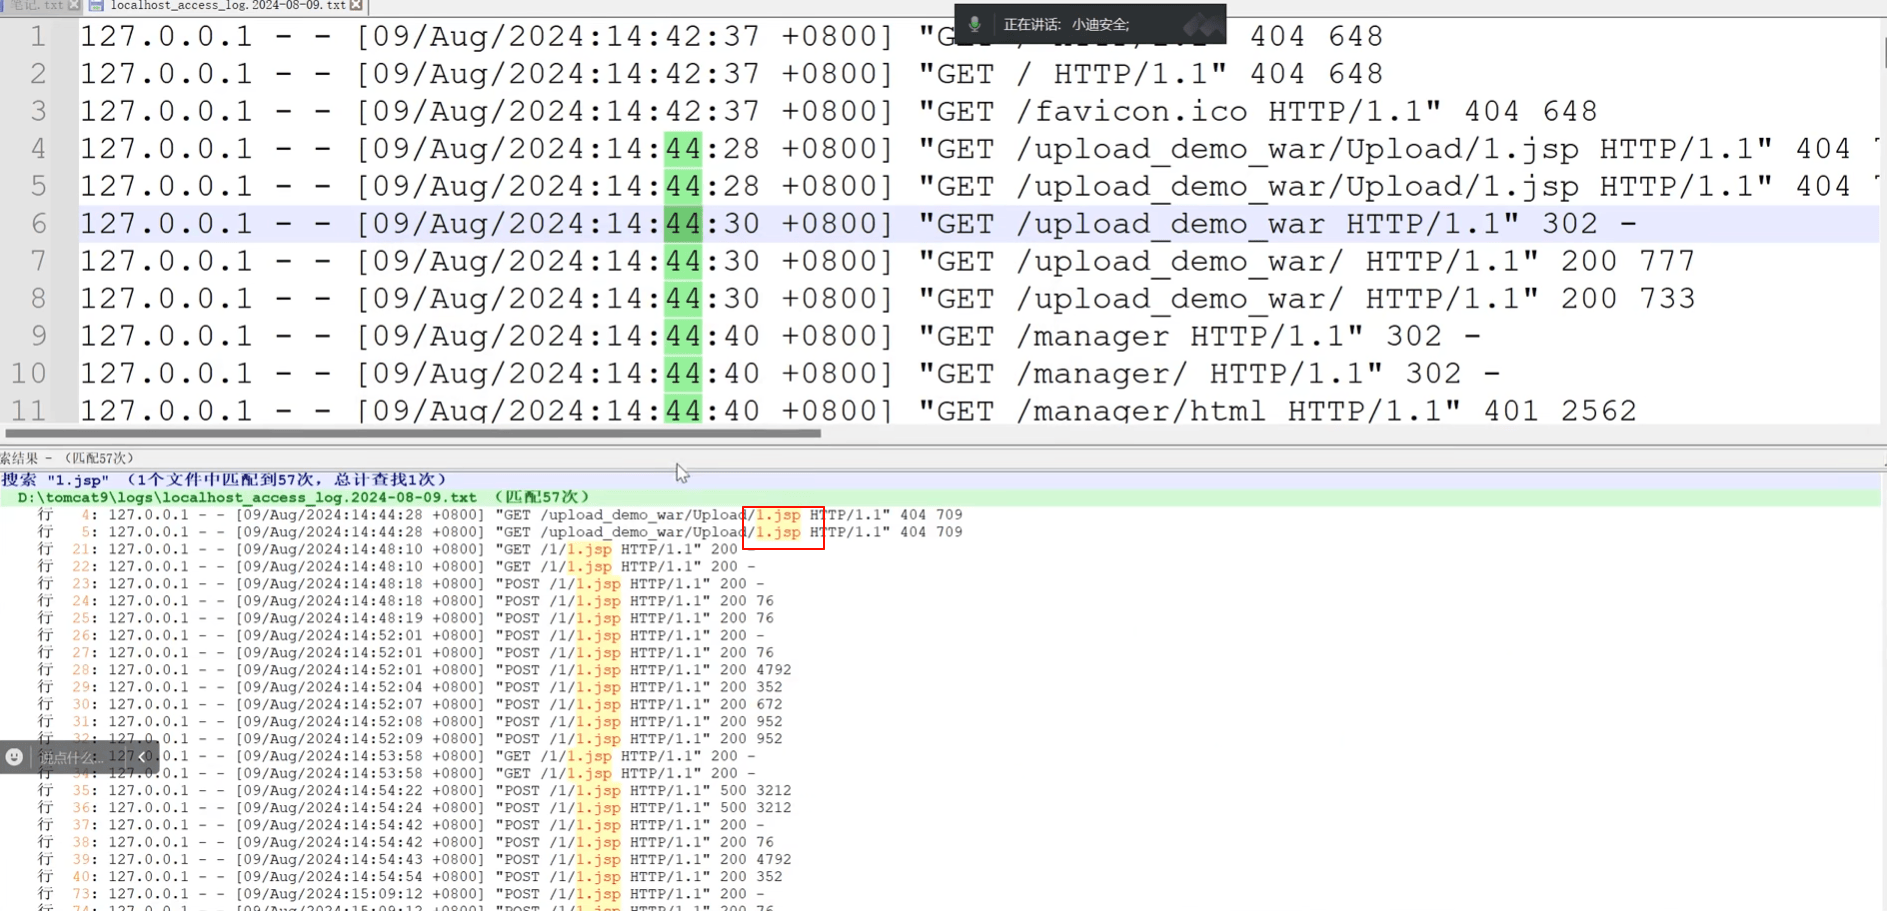Select the D:\tomcat9\logs file path result row
1887x911 pixels.
pos(303,497)
